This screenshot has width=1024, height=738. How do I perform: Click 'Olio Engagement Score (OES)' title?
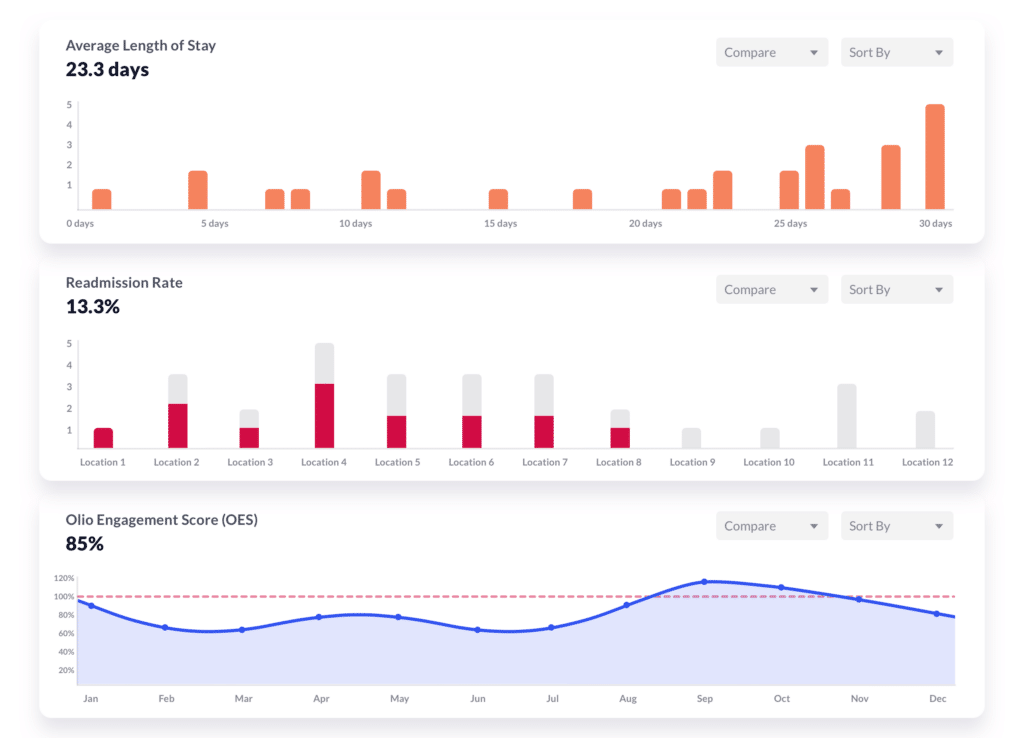pos(161,520)
